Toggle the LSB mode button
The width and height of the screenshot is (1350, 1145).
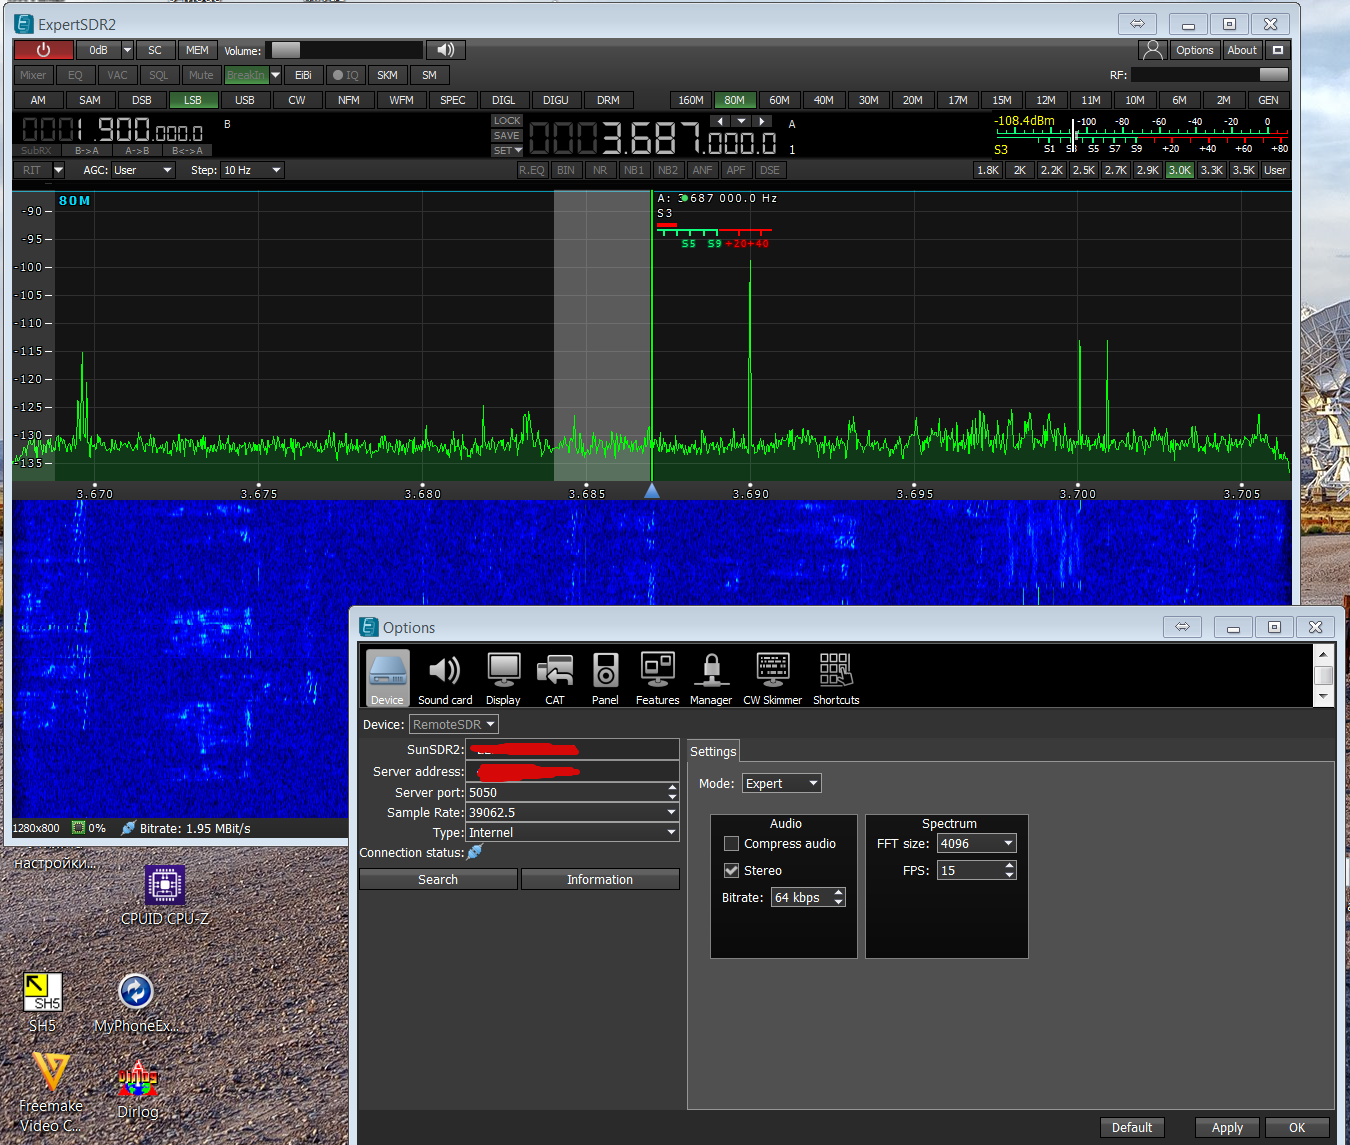pyautogui.click(x=193, y=100)
